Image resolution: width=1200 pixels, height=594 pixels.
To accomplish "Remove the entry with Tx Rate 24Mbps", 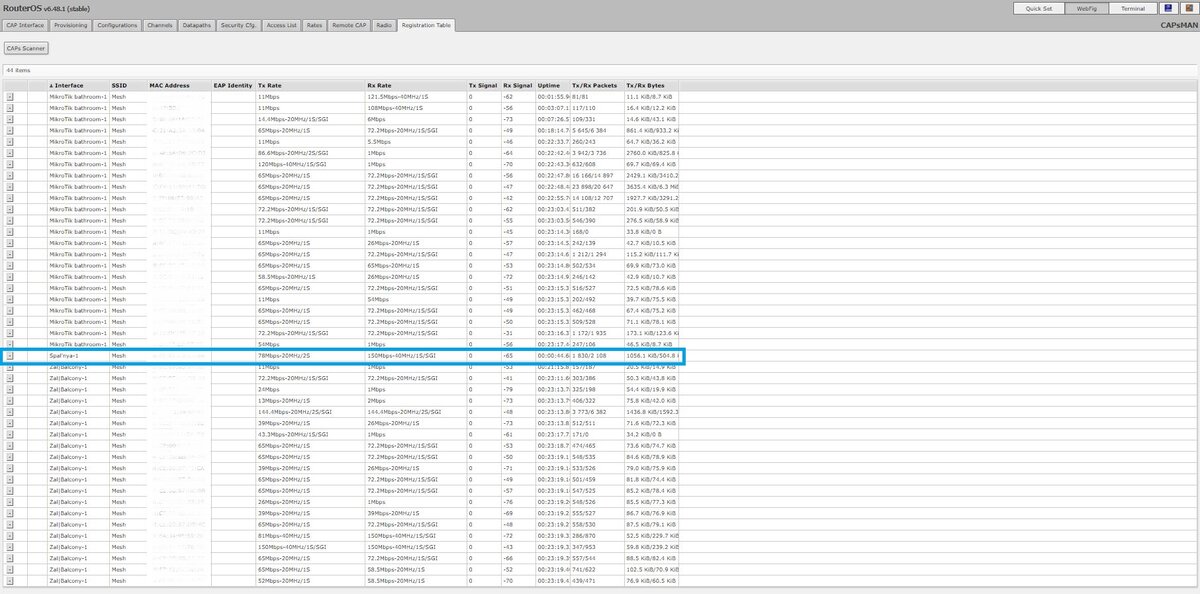I will (10, 389).
